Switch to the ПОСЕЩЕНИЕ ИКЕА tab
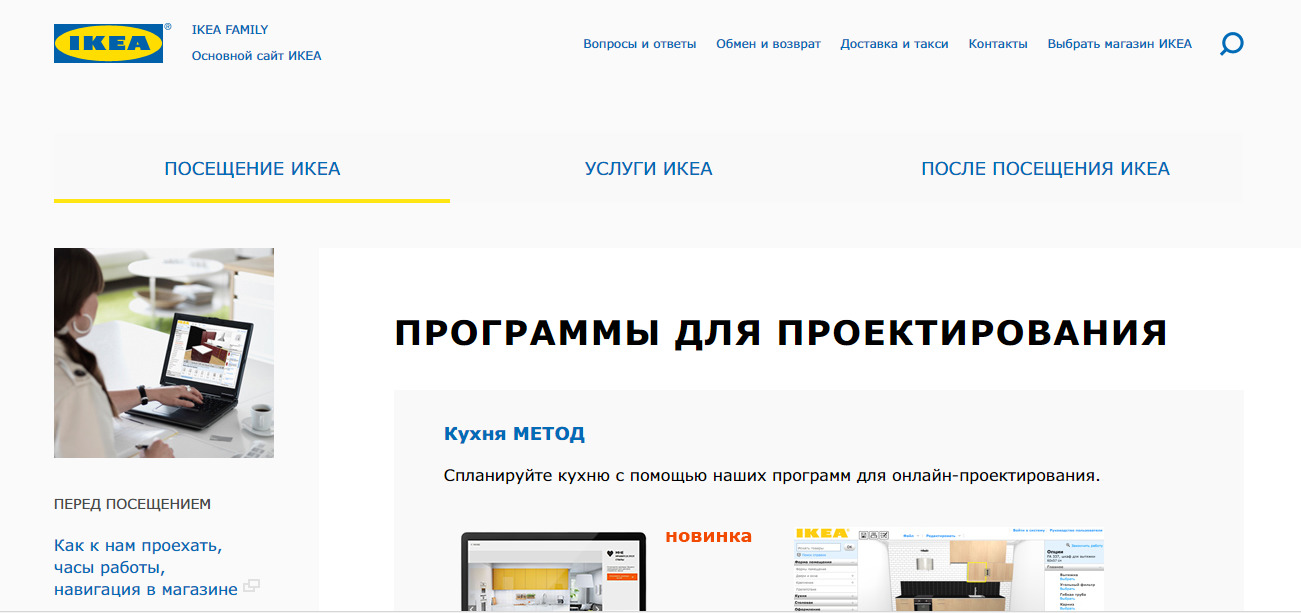This screenshot has height=613, width=1301. (x=252, y=169)
